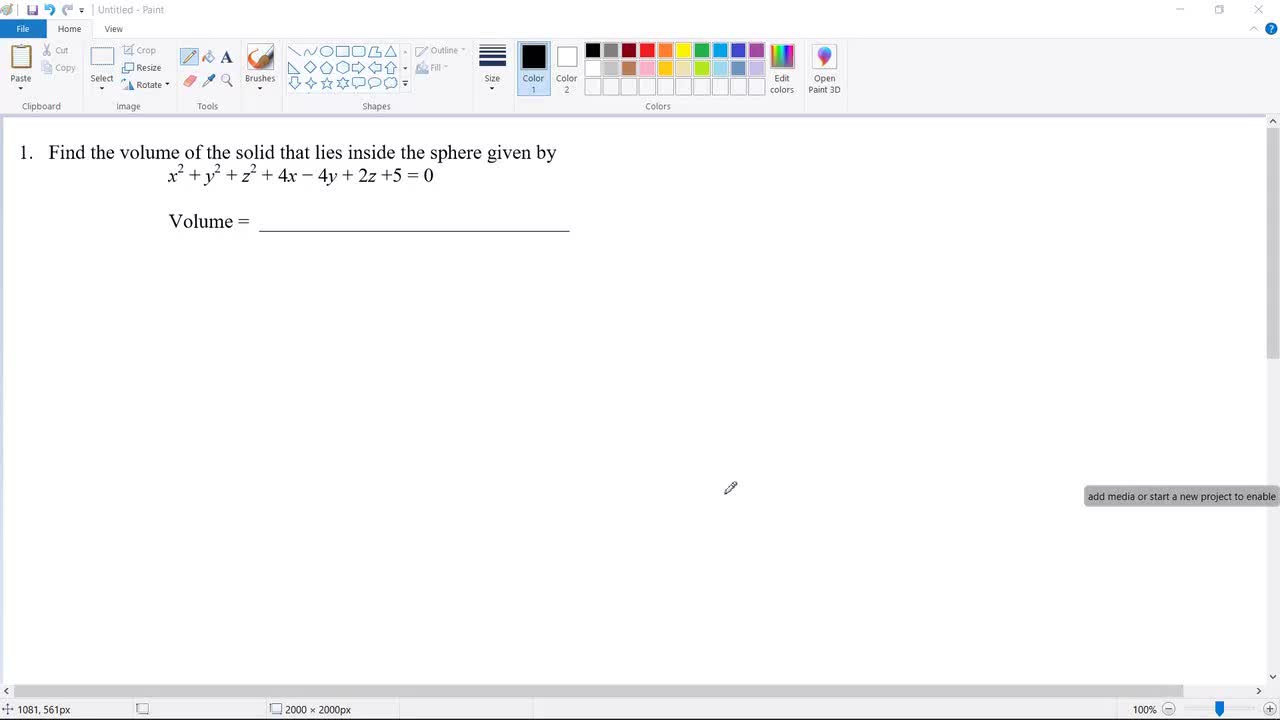Open the Help question mark icon
Screen dimensions: 1280x720
click(1271, 29)
